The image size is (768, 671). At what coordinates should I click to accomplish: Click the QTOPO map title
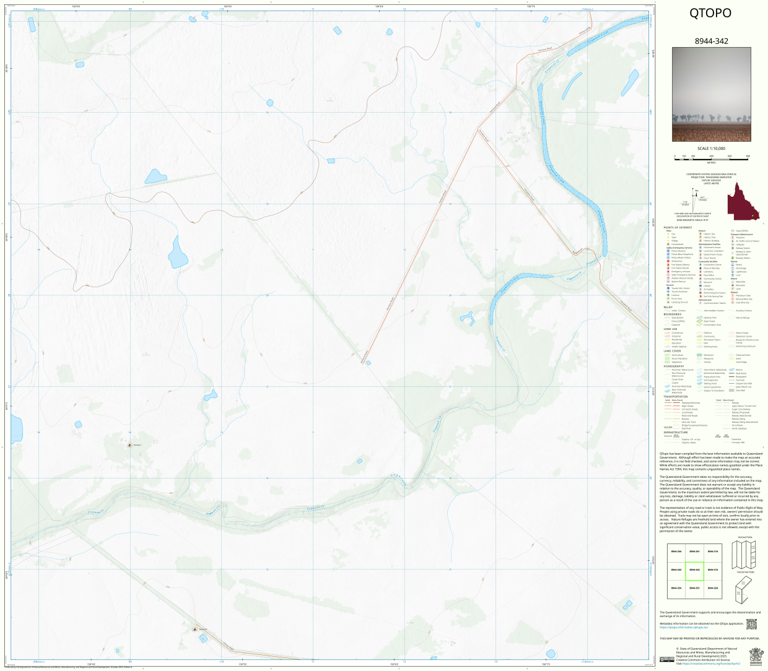[x=710, y=13]
